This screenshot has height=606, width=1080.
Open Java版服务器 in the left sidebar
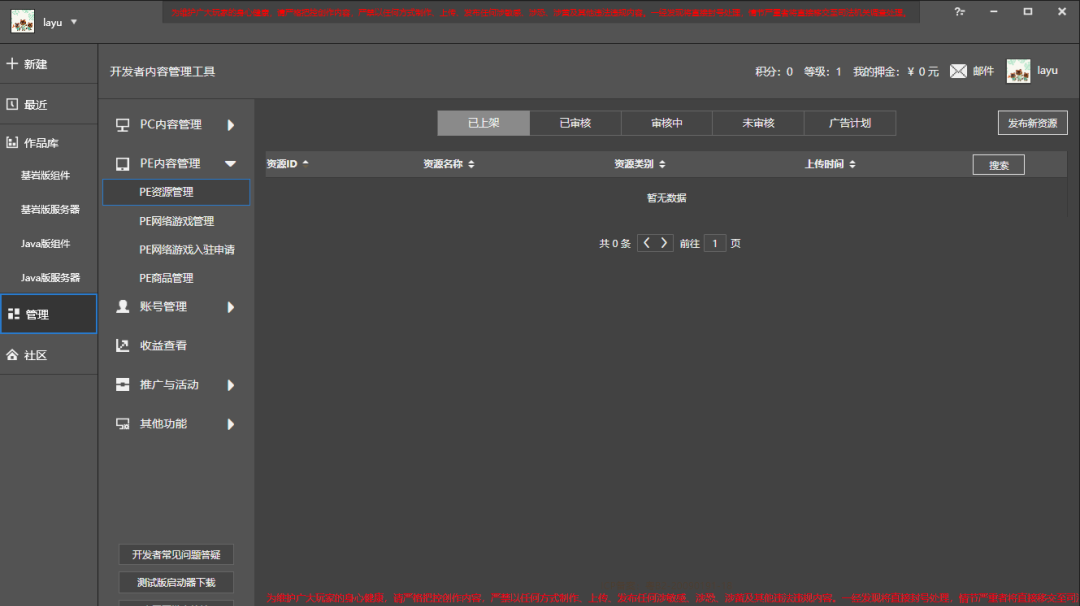click(x=48, y=278)
